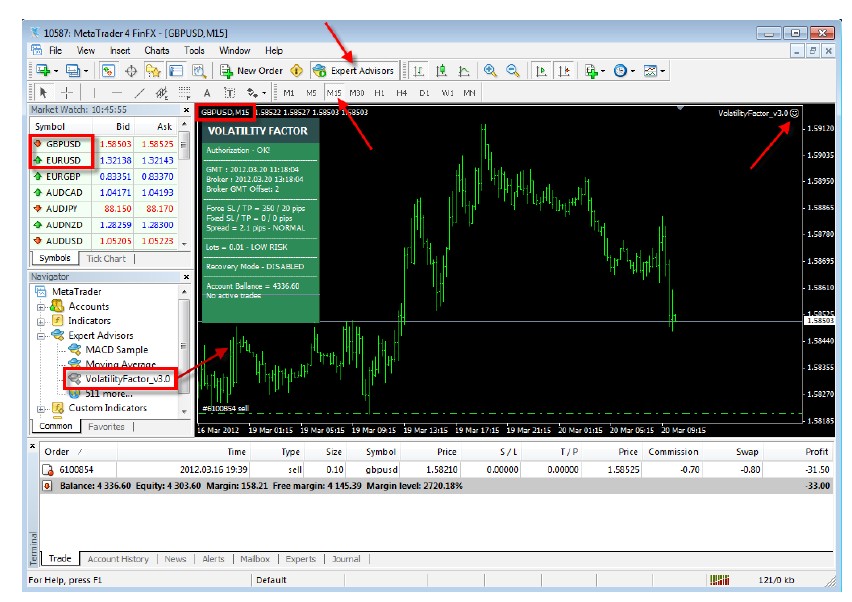The image size is (852, 602).
Task: Switch timeframe to M30
Action: pos(356,93)
